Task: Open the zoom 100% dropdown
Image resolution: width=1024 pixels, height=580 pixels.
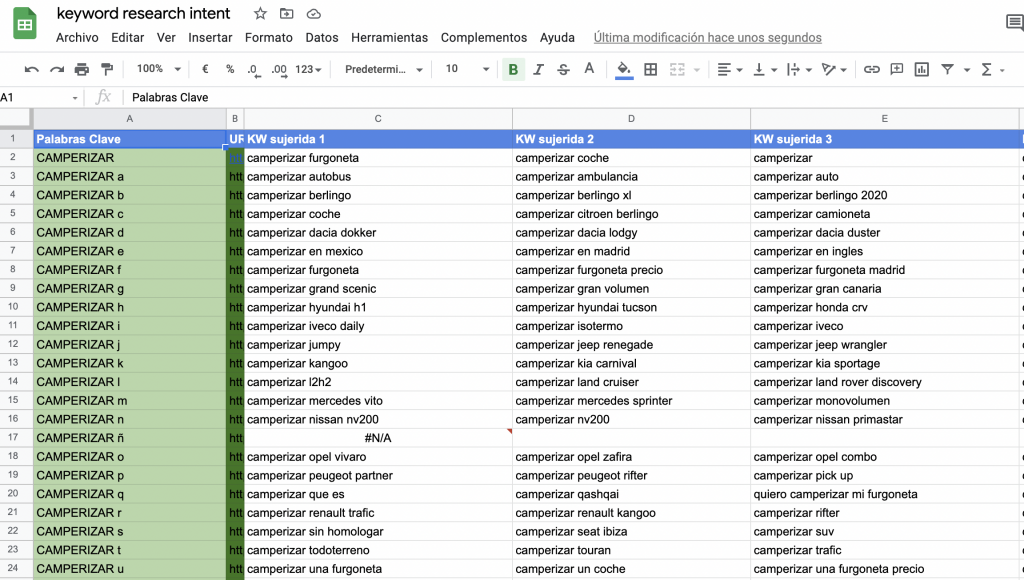Action: (159, 69)
